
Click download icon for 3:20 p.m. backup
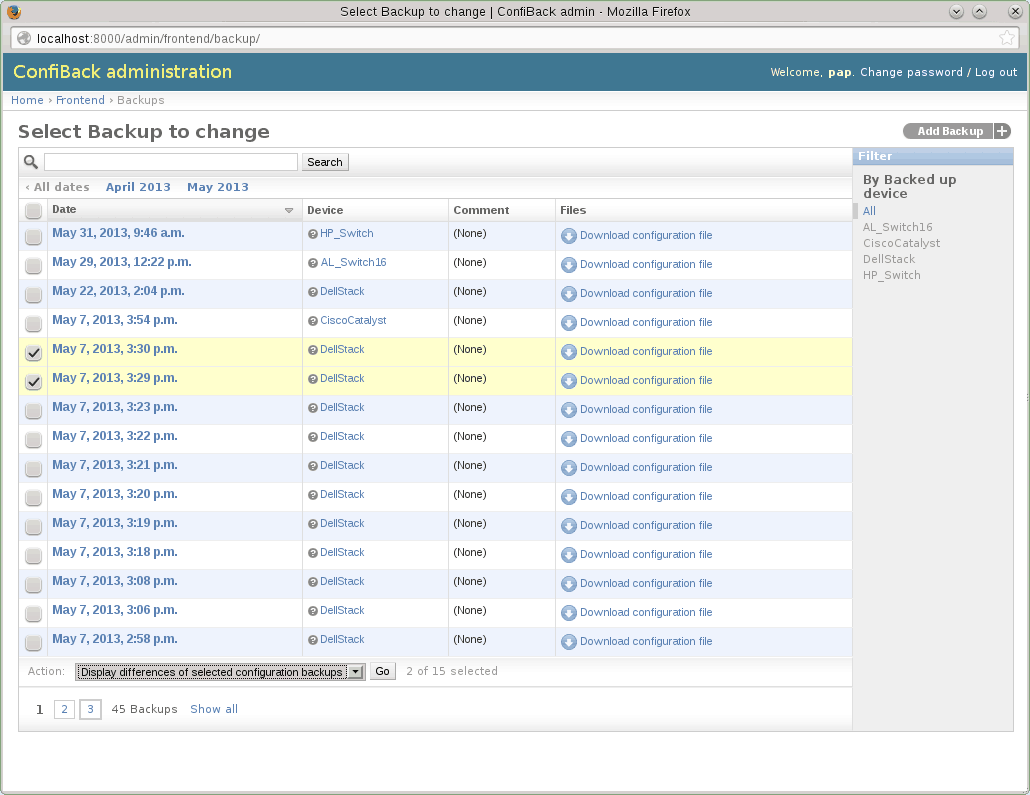coord(569,497)
